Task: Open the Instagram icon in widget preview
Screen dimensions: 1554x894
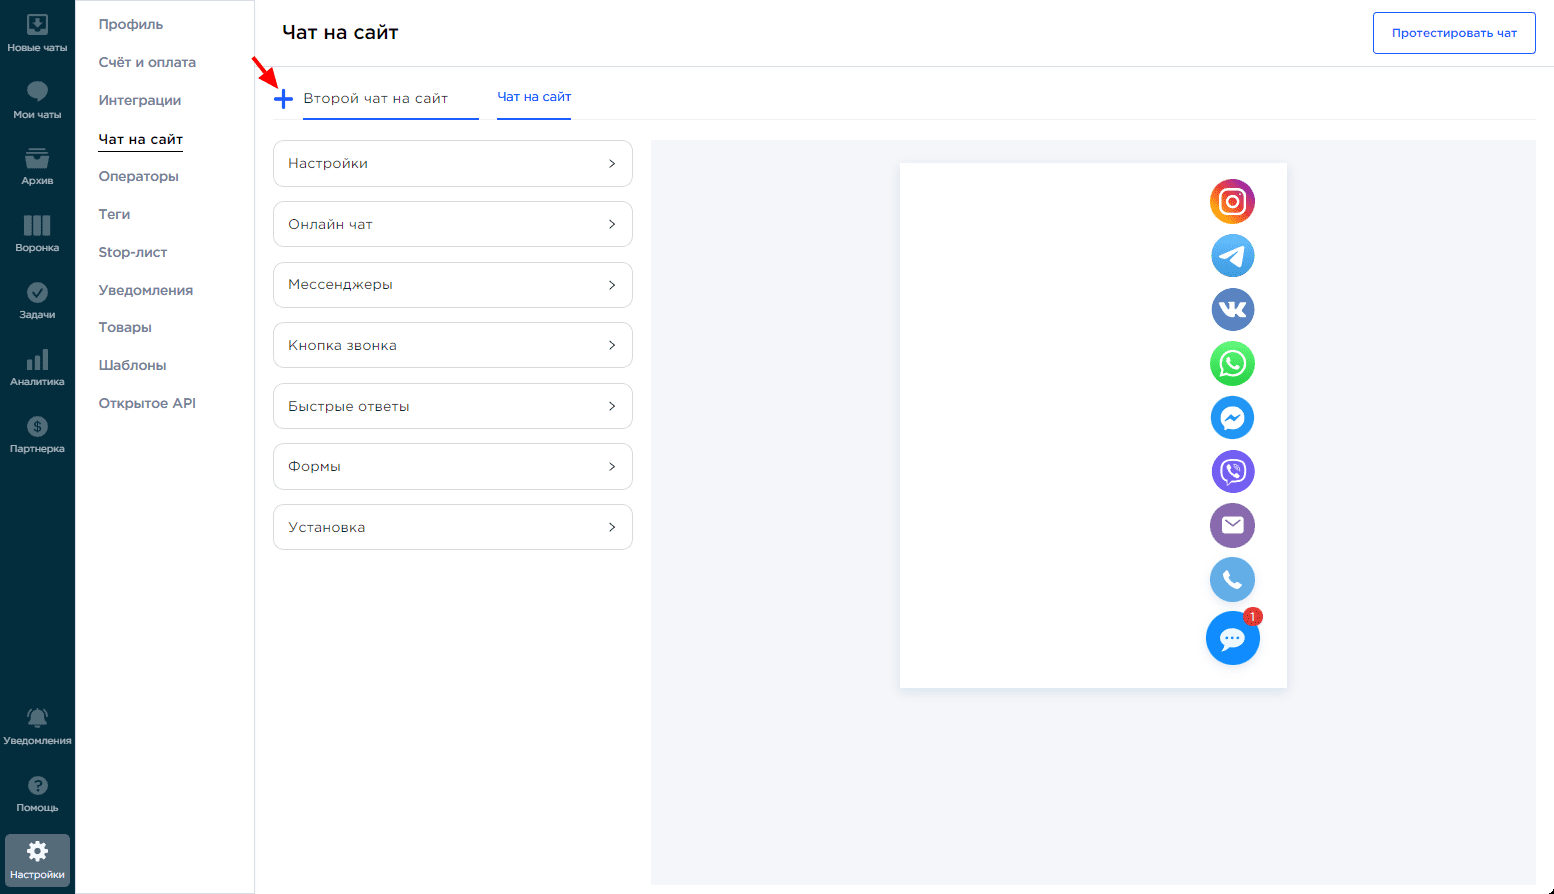Action: 1232,202
